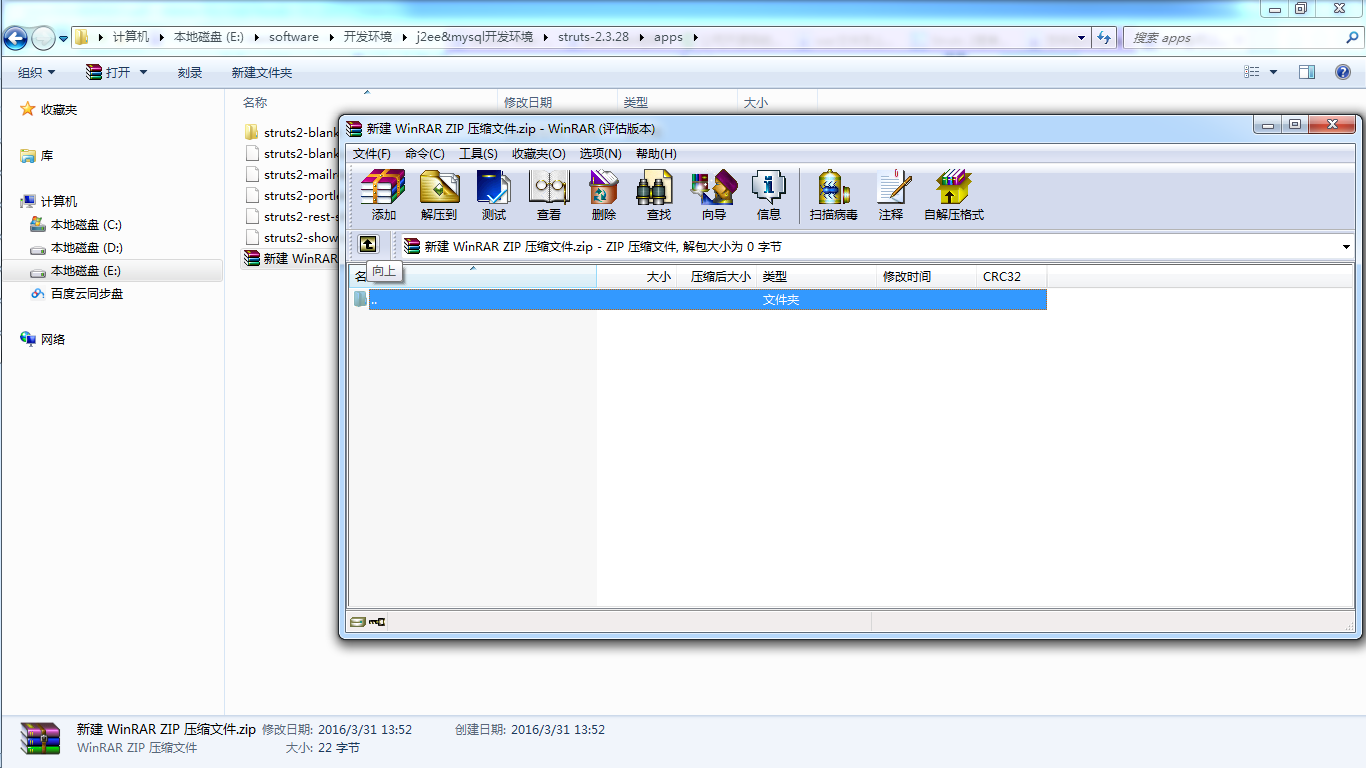Screen dimensions: 1366x768
Task: Click the key icon in WinRAR status bar
Action: 376,622
